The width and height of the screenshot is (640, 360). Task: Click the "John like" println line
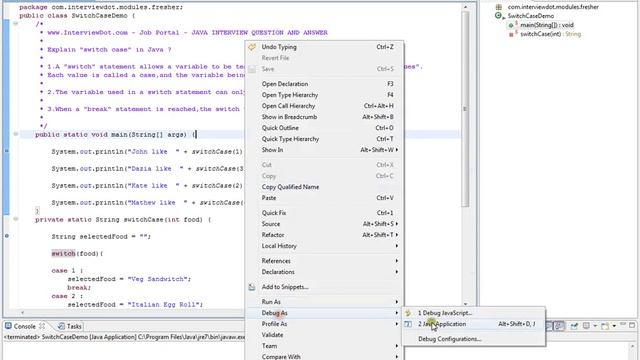click(x=147, y=151)
